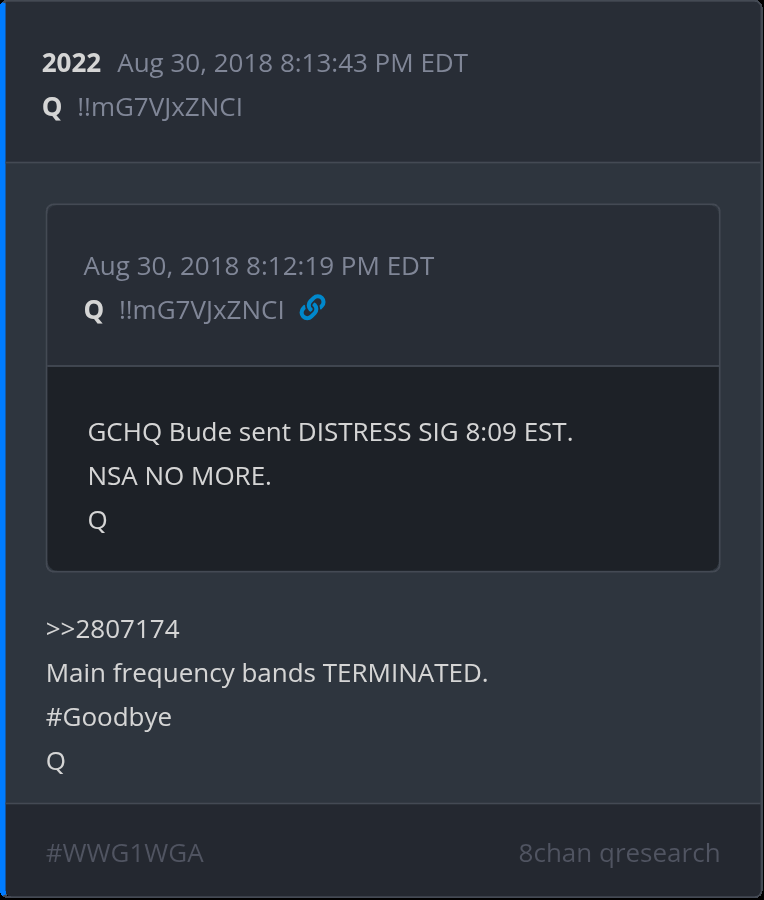Click the Main frequency bands TERMINATED text
Image resolution: width=764 pixels, height=900 pixels.
tap(267, 673)
